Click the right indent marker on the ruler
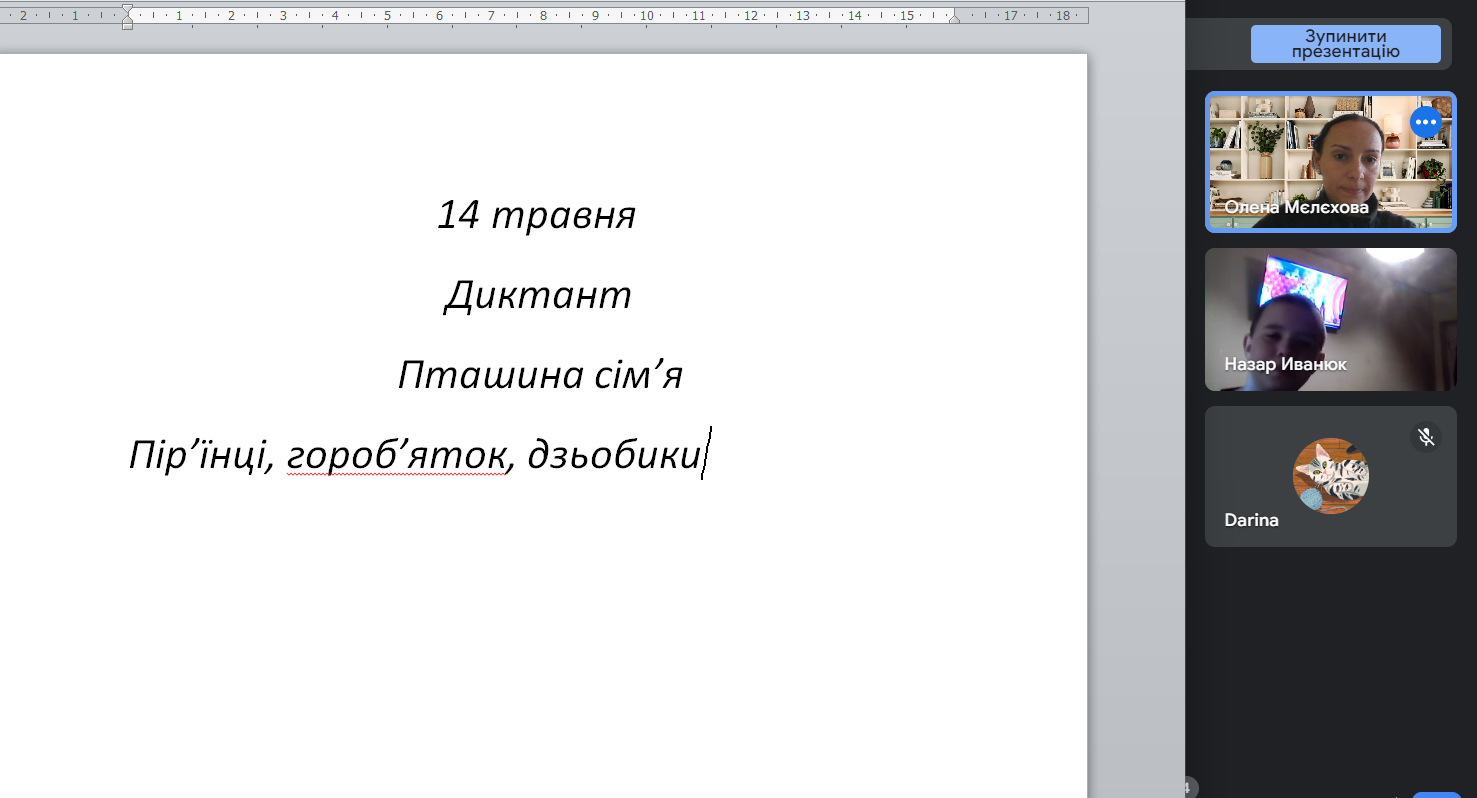The image size is (1477, 798). pos(954,18)
